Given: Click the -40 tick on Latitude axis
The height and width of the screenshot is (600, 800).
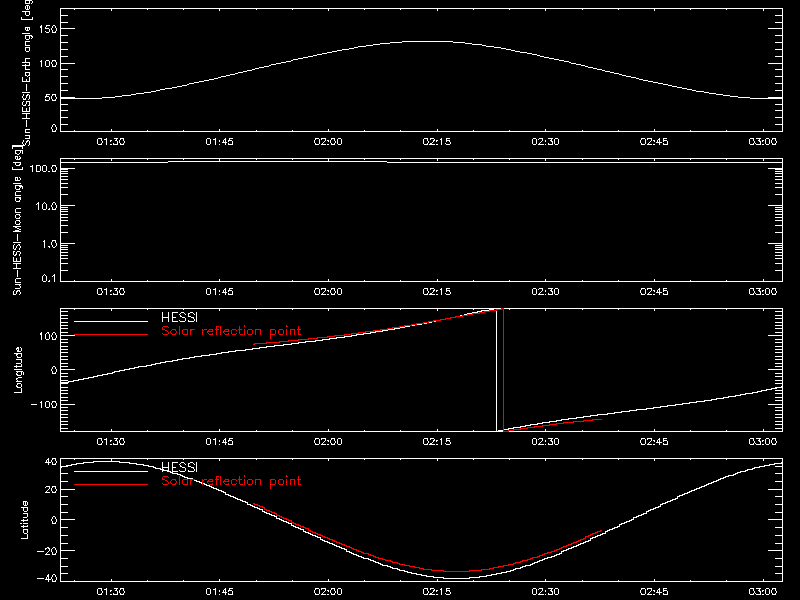Looking at the screenshot, I should click(47, 578).
